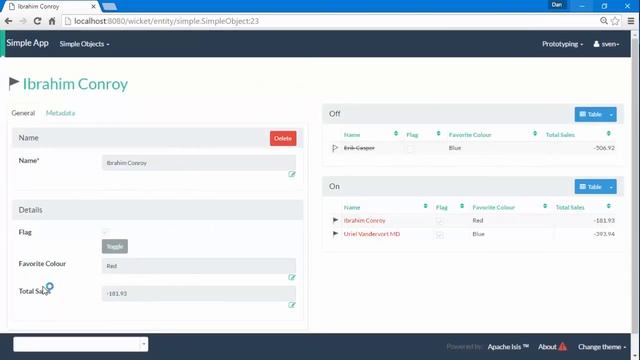Click the flag icon beside the Ibrahim Conroy title

[x=14, y=83]
